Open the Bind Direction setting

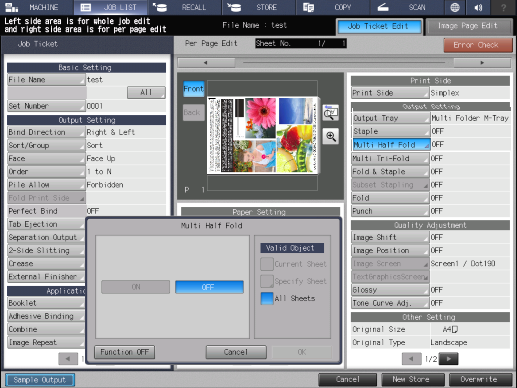click(x=46, y=132)
